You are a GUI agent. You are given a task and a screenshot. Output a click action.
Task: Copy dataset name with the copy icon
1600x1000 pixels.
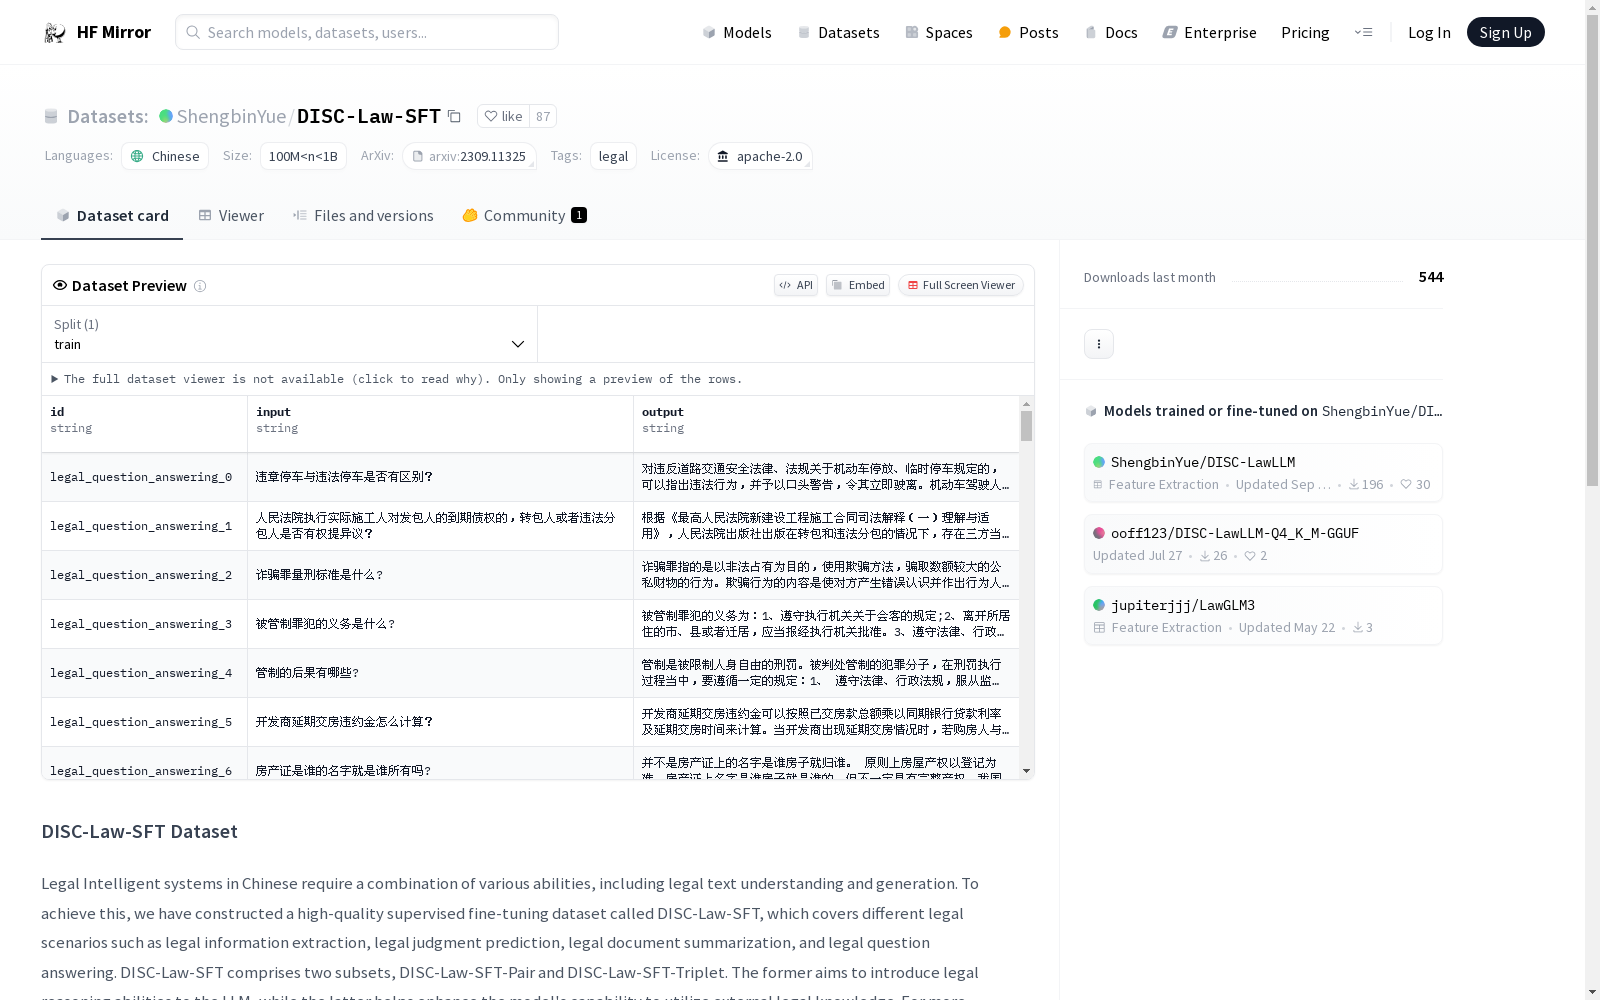[454, 116]
